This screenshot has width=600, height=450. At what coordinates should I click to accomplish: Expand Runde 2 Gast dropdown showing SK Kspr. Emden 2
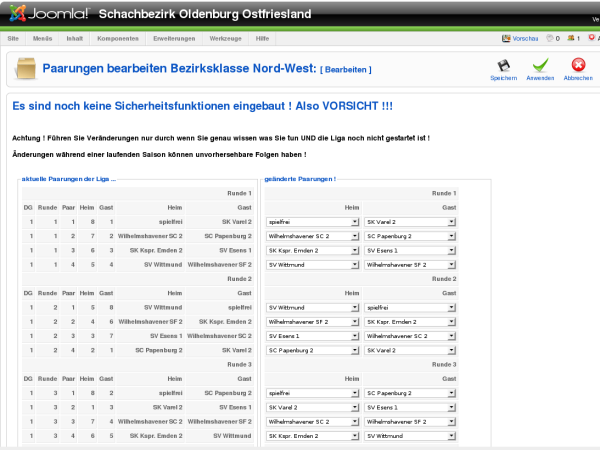[410, 322]
